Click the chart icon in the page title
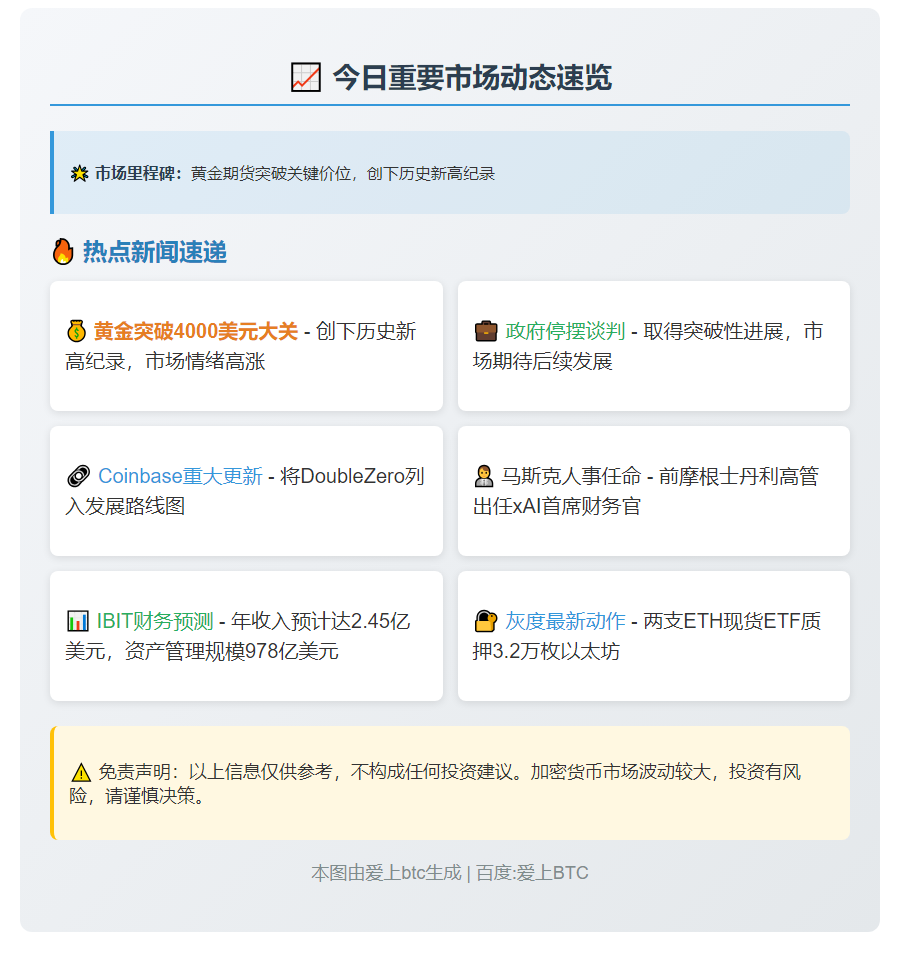Screen dimensions: 900x963 (306, 75)
